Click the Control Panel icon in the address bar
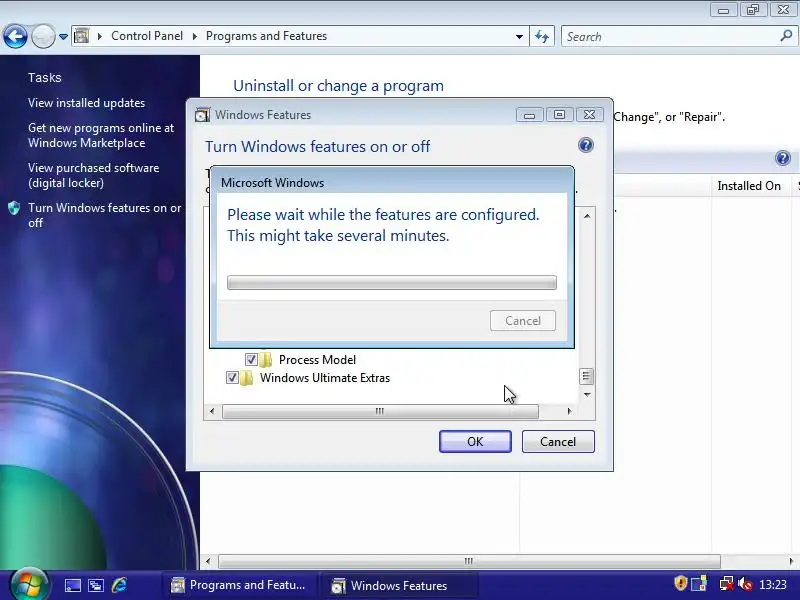Screen dimensions: 800x600 pos(82,36)
